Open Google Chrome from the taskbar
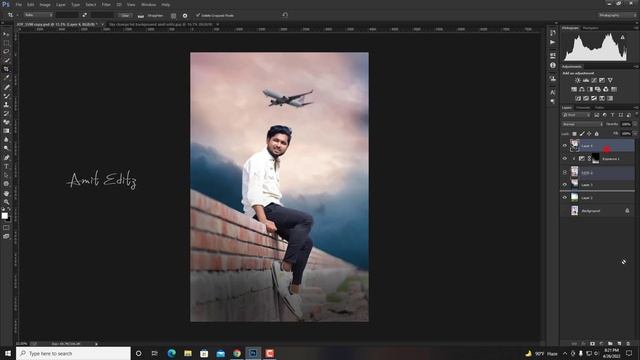 click(237, 353)
